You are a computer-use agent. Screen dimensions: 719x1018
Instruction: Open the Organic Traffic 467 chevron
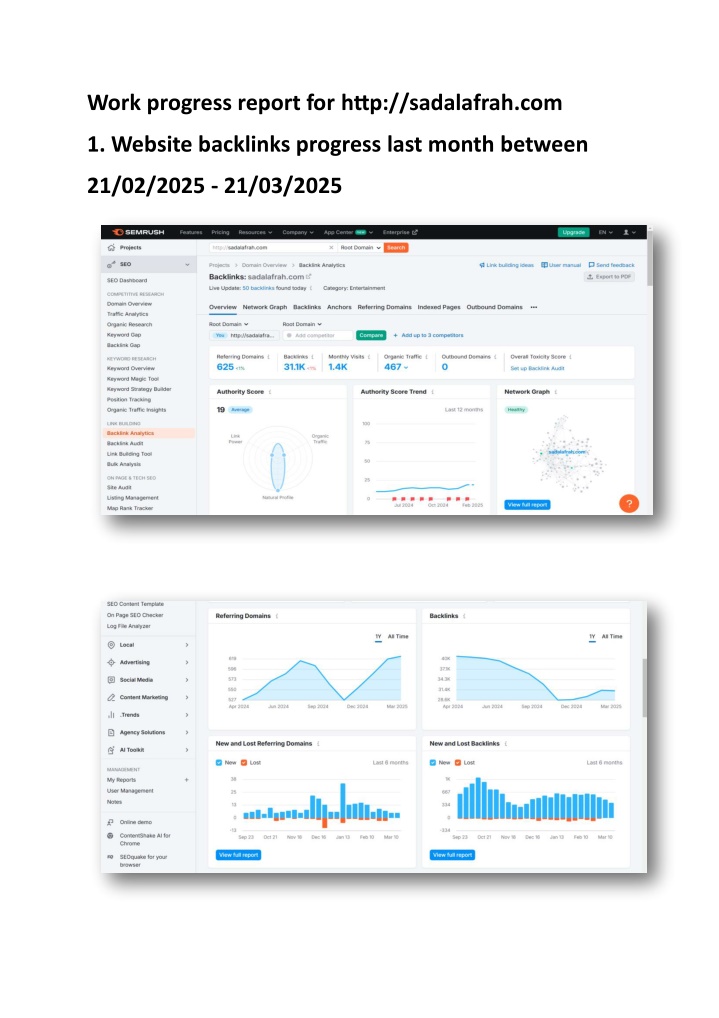click(x=407, y=367)
